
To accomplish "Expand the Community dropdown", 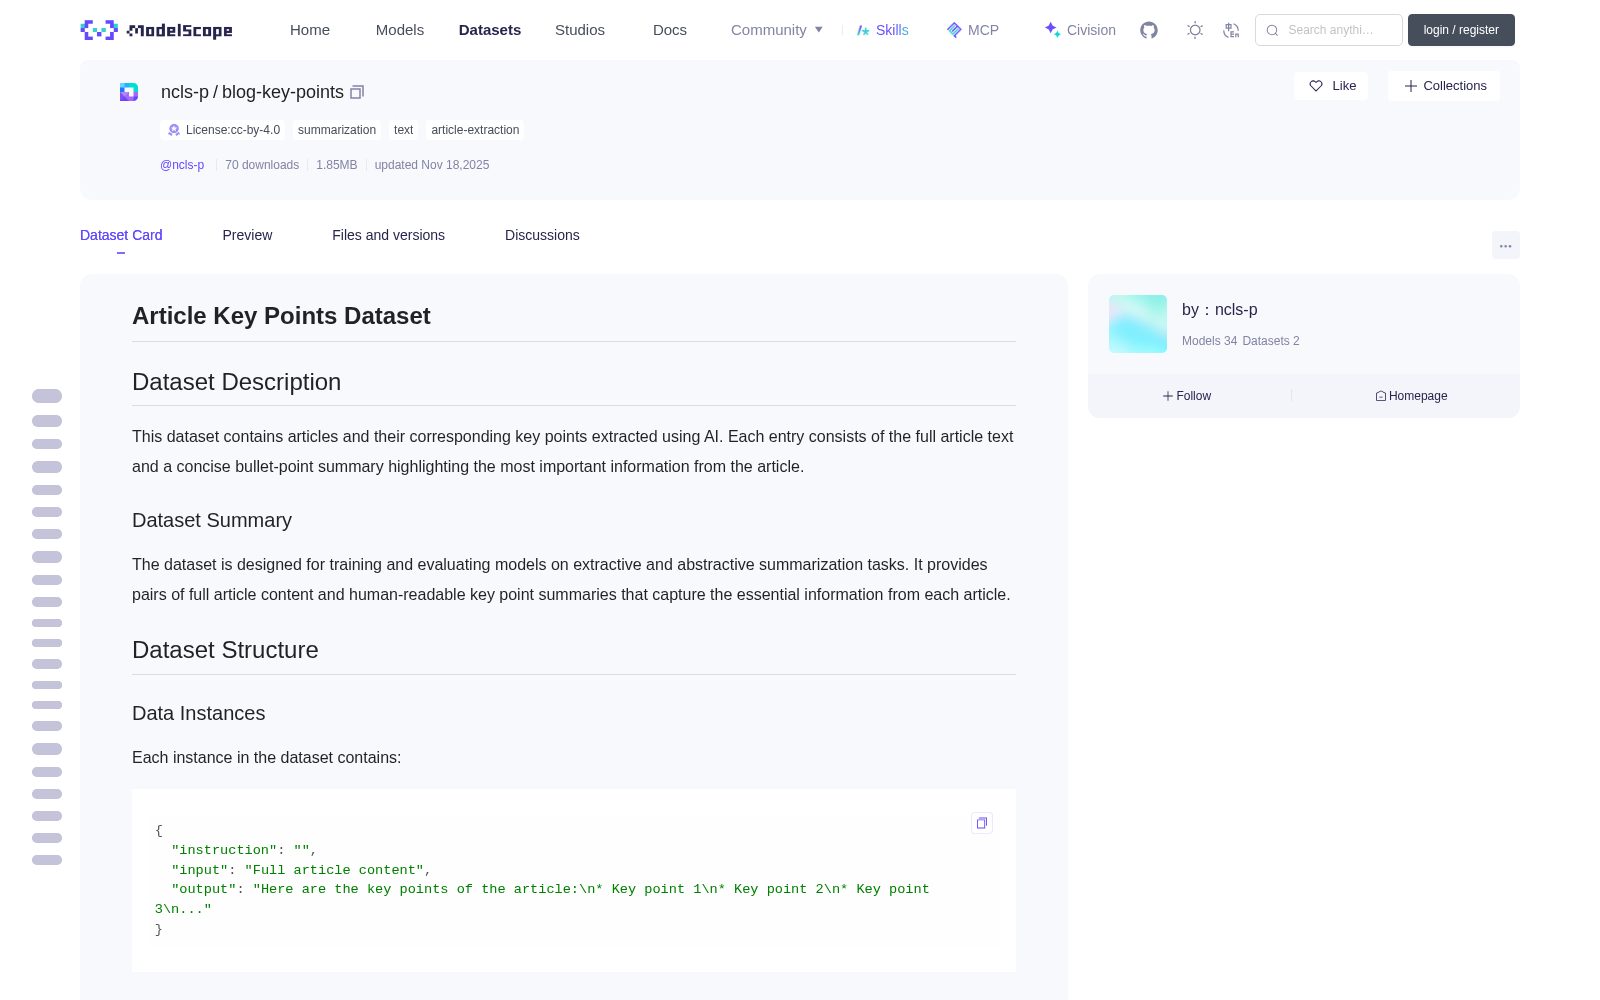I will pos(777,30).
